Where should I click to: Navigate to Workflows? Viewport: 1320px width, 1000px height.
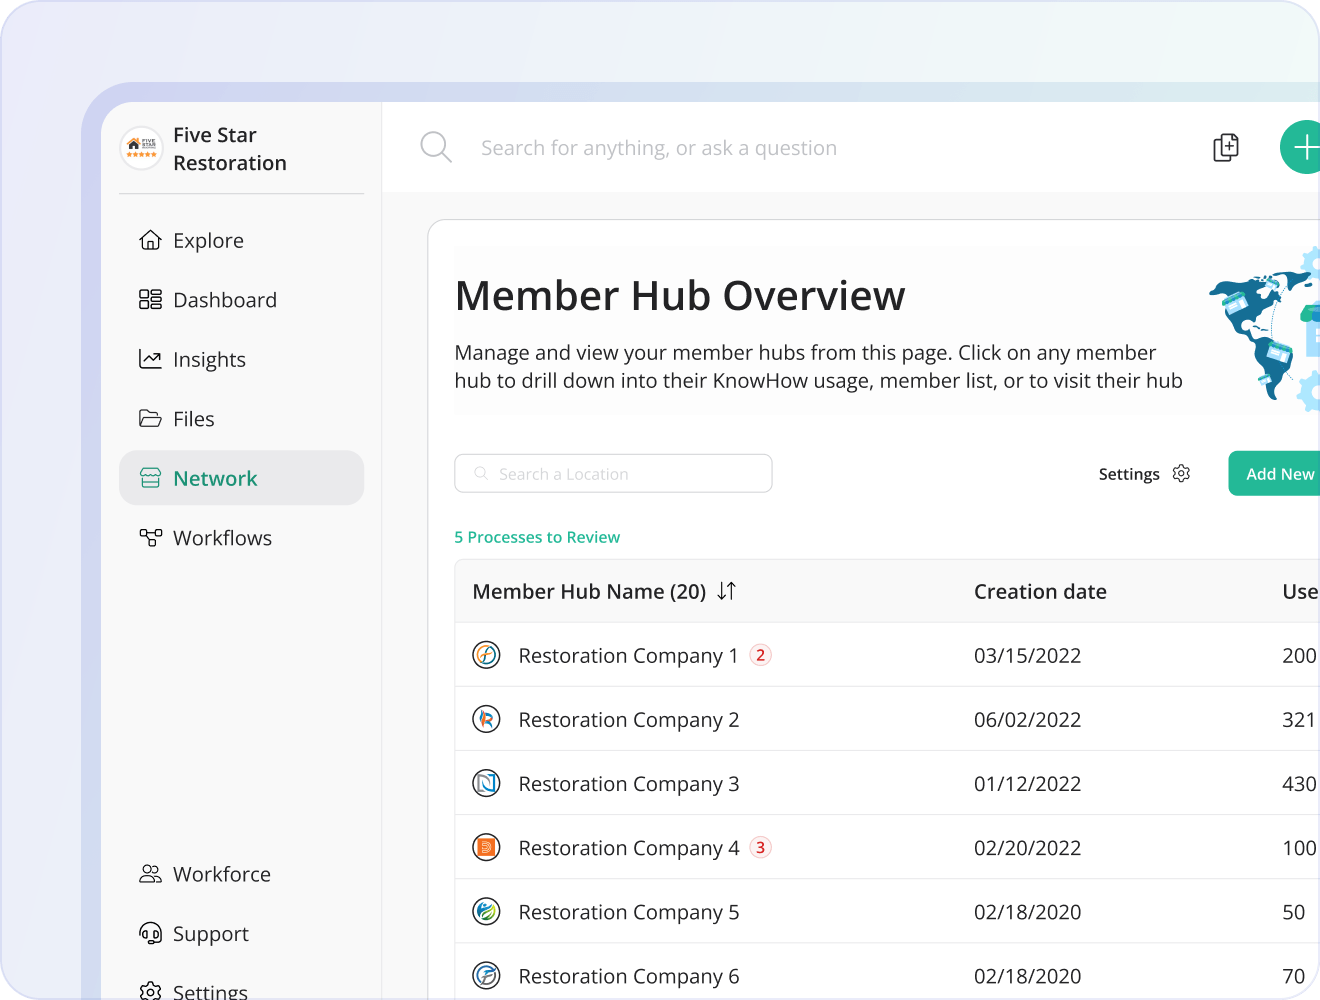tap(222, 538)
